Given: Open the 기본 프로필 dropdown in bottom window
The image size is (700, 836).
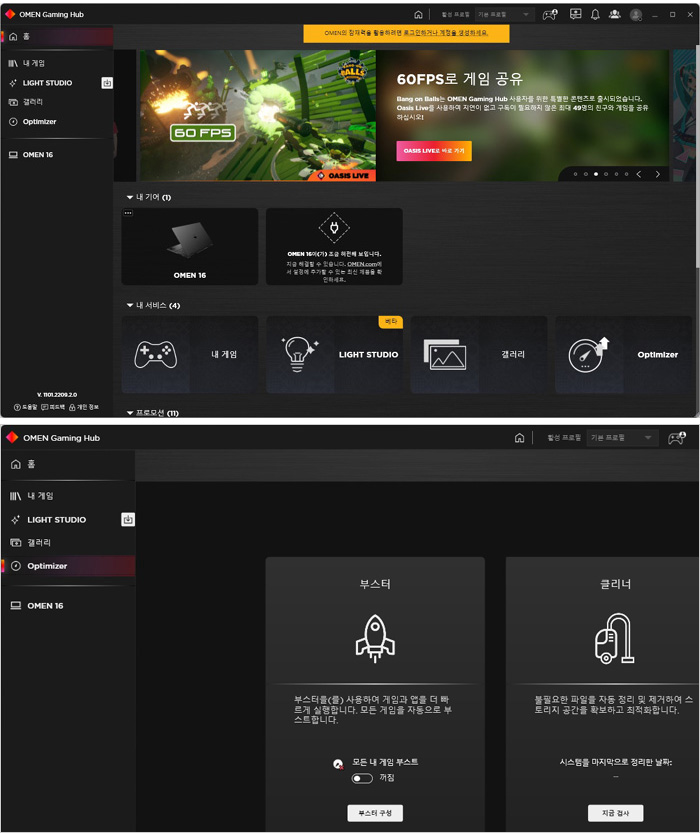Looking at the screenshot, I should coord(622,438).
